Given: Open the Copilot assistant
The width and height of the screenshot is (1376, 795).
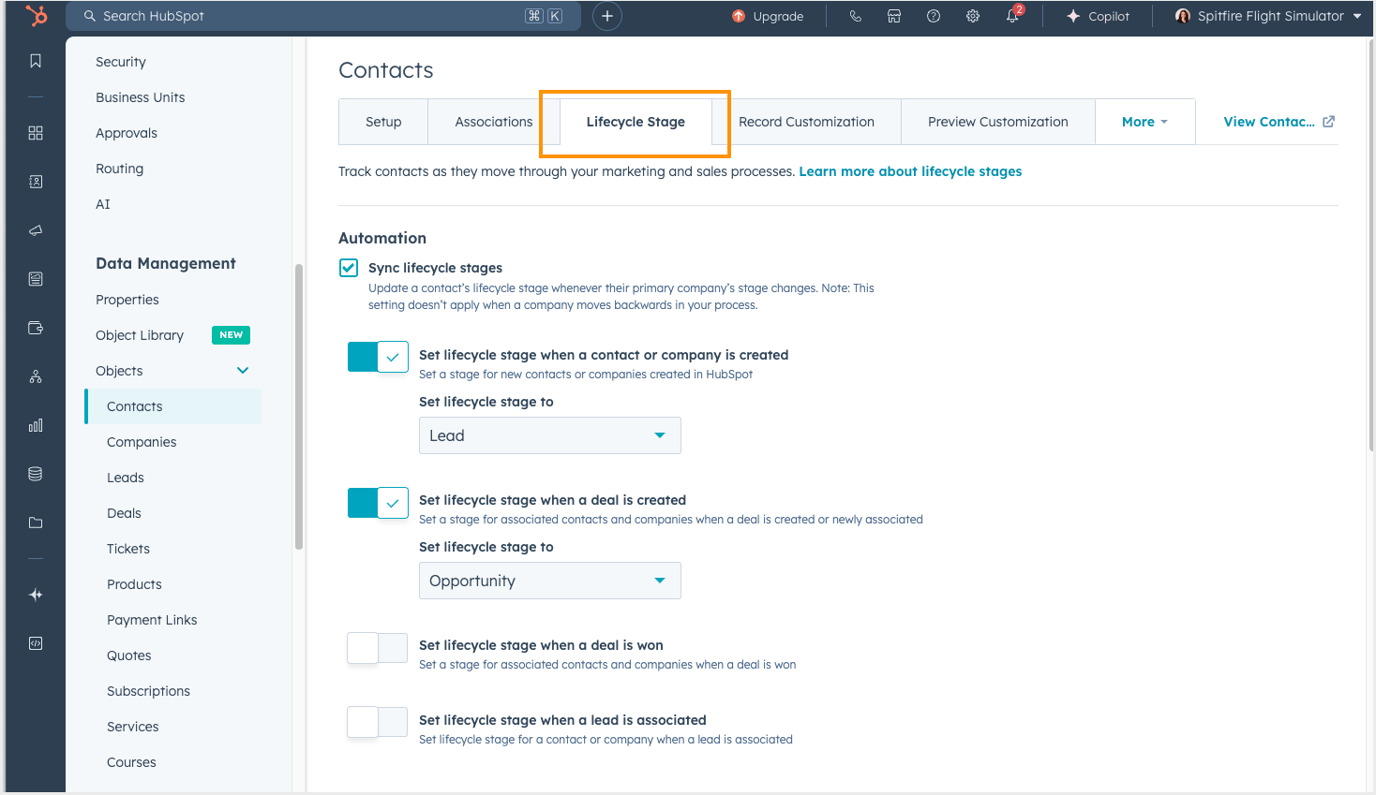Looking at the screenshot, I should 1097,16.
